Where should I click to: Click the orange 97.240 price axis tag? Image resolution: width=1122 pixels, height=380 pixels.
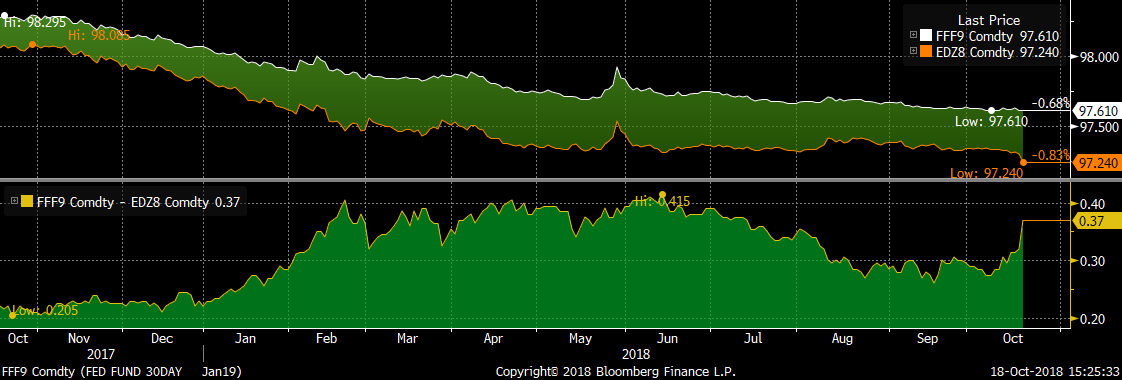click(x=1096, y=163)
